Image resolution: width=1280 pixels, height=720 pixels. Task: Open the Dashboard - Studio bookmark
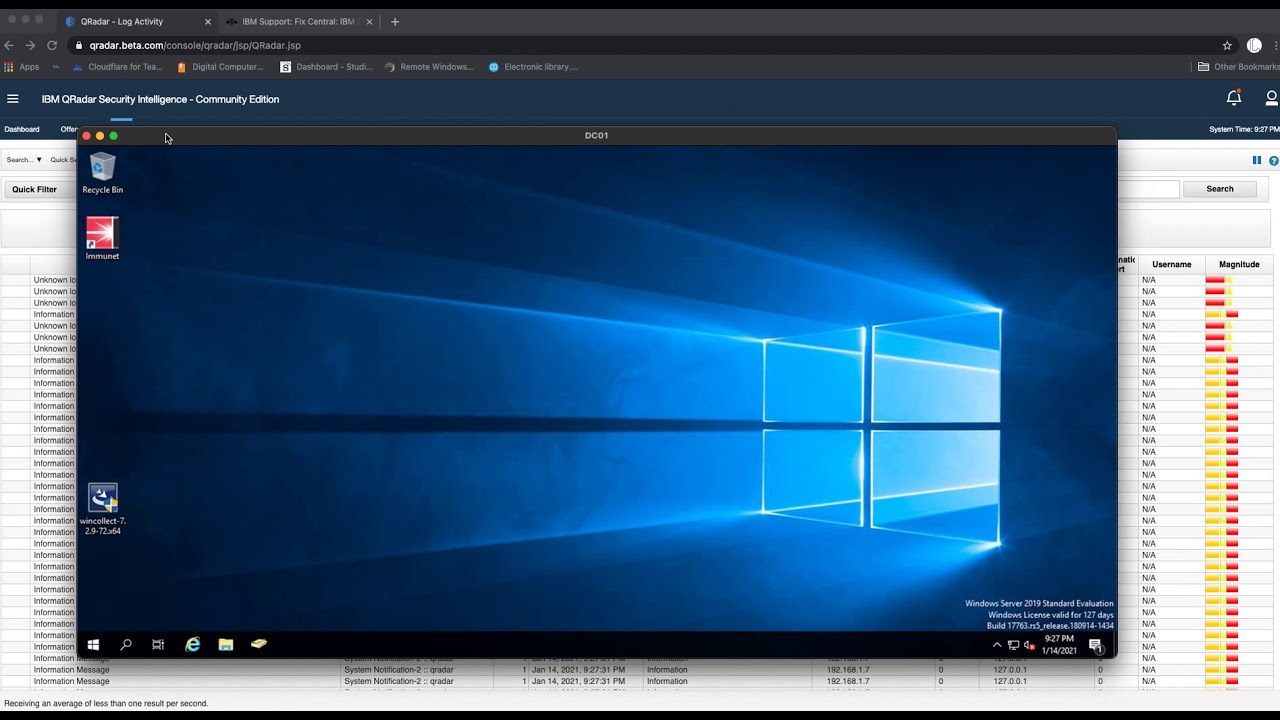(x=326, y=67)
